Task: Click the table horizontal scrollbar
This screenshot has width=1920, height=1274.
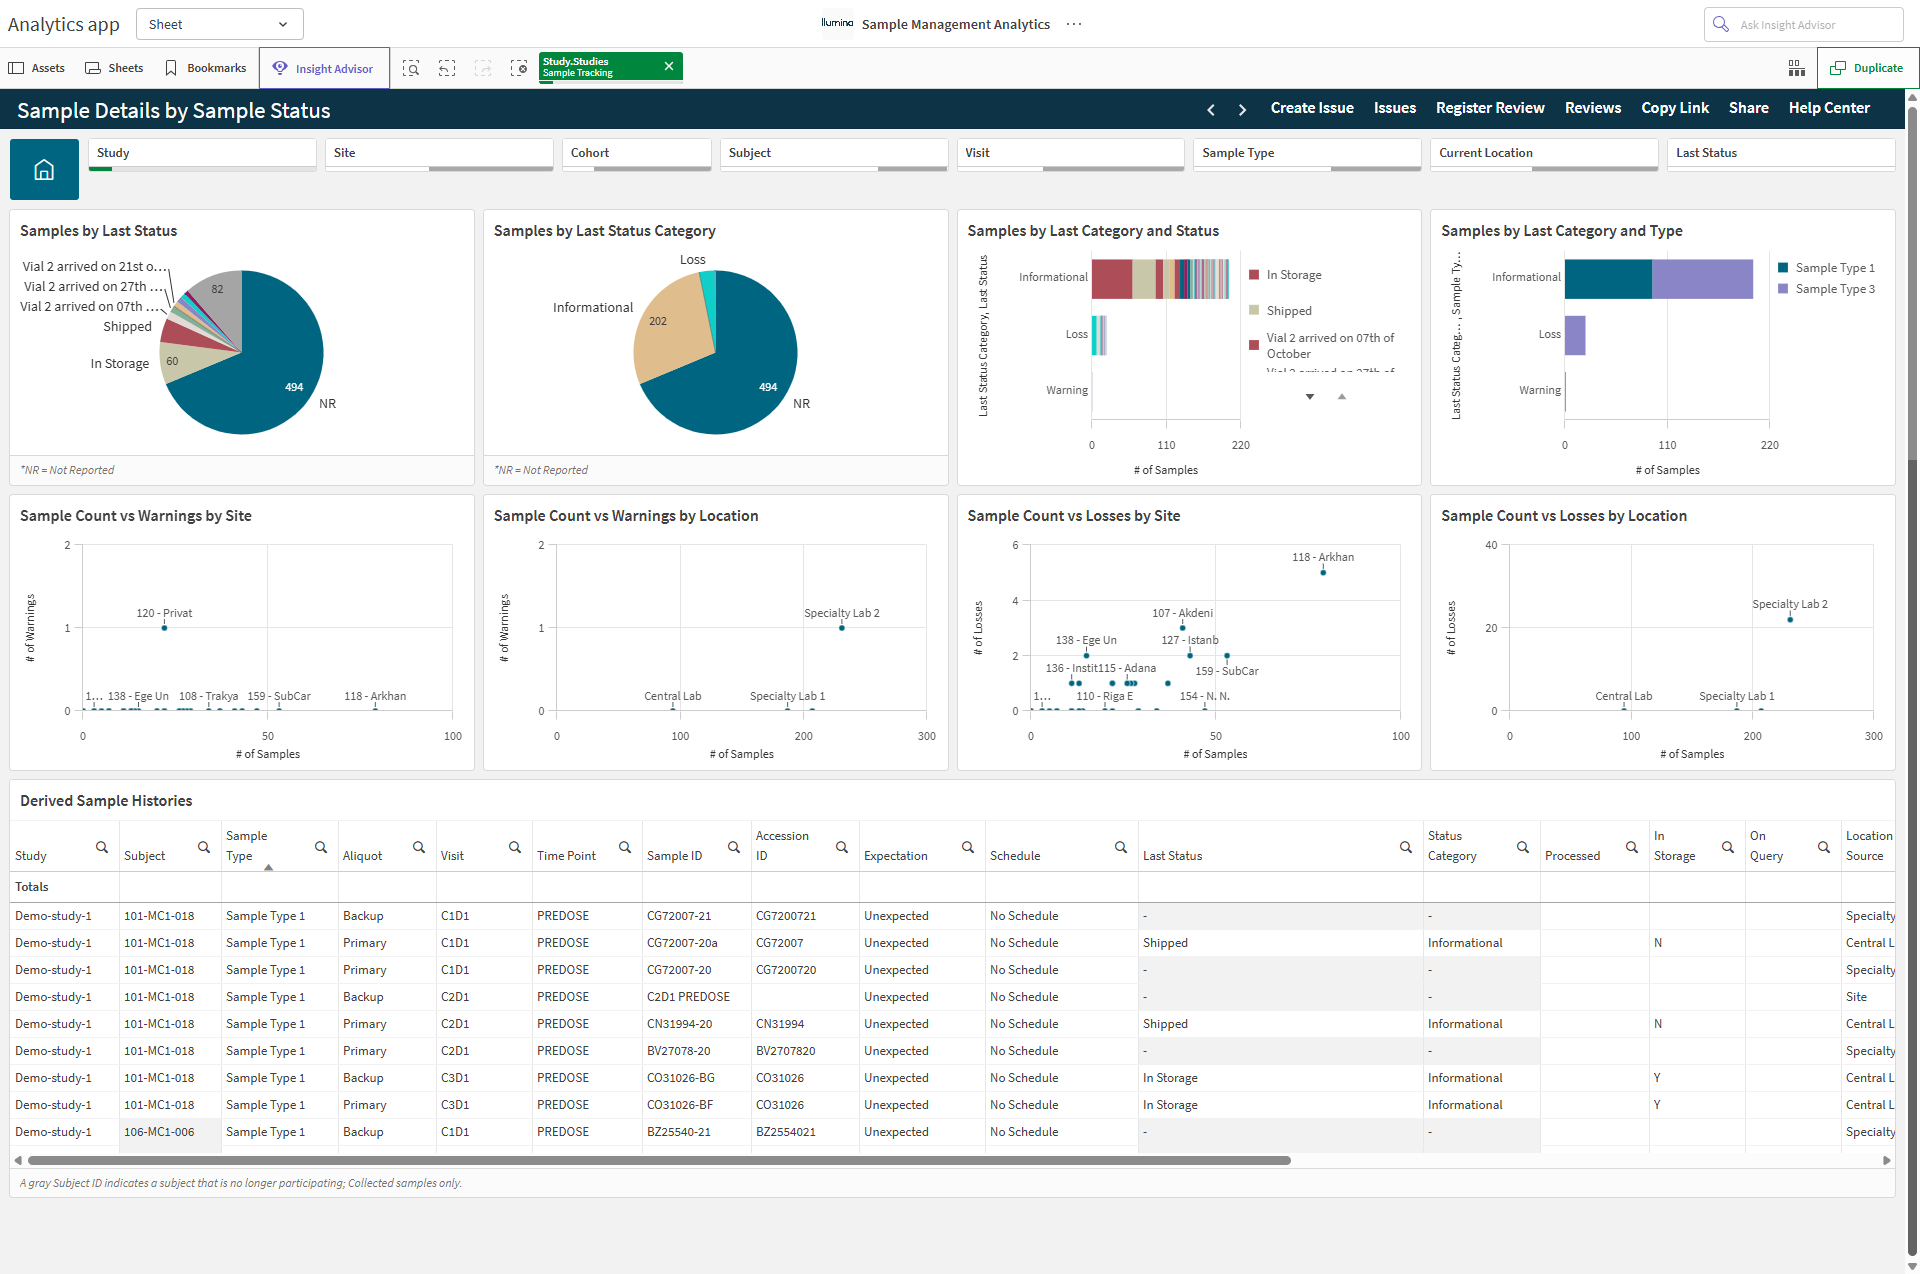Action: (x=659, y=1160)
